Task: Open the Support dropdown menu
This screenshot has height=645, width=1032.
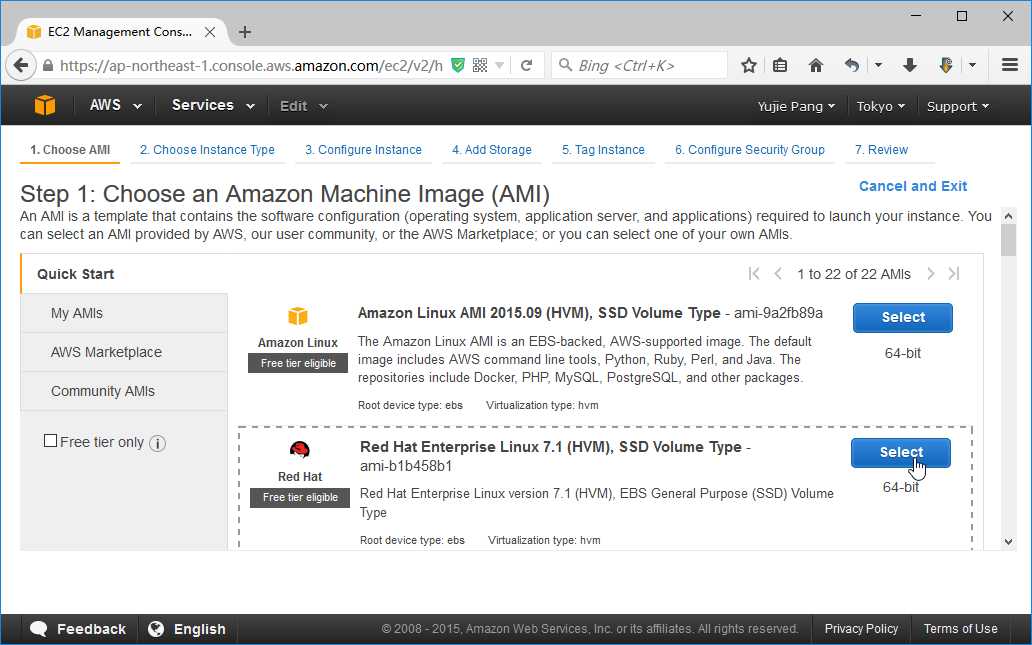Action: [x=958, y=107]
